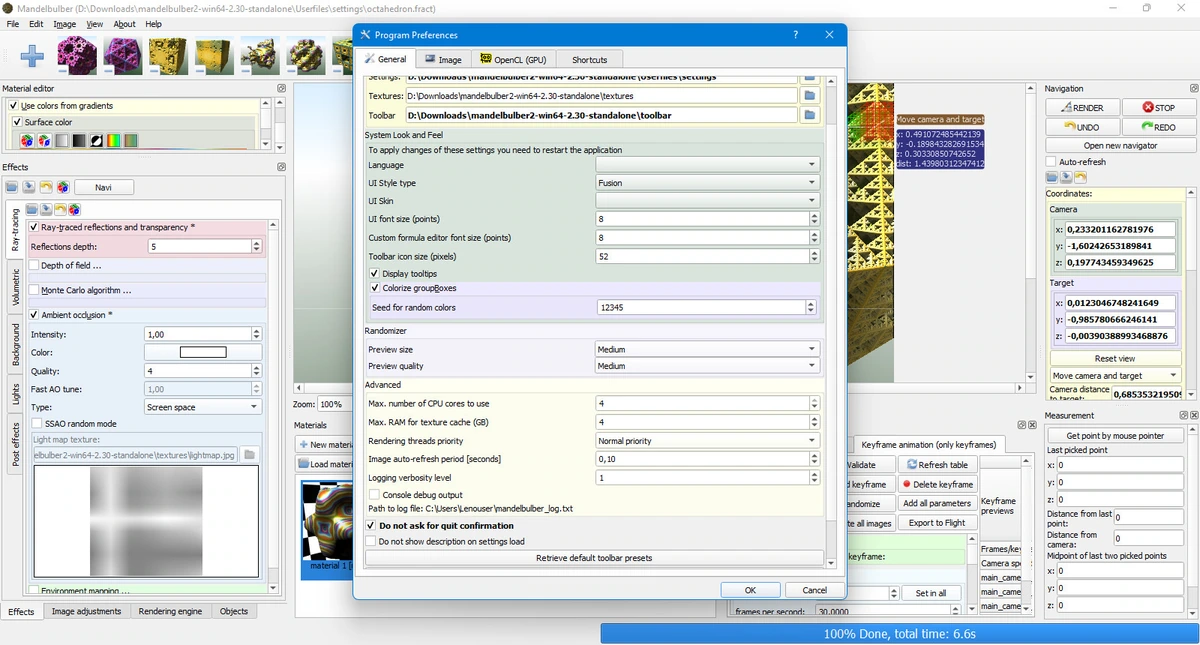This screenshot has width=1200, height=645.
Task: Browse for Toolbar folder icon
Action: pos(810,115)
